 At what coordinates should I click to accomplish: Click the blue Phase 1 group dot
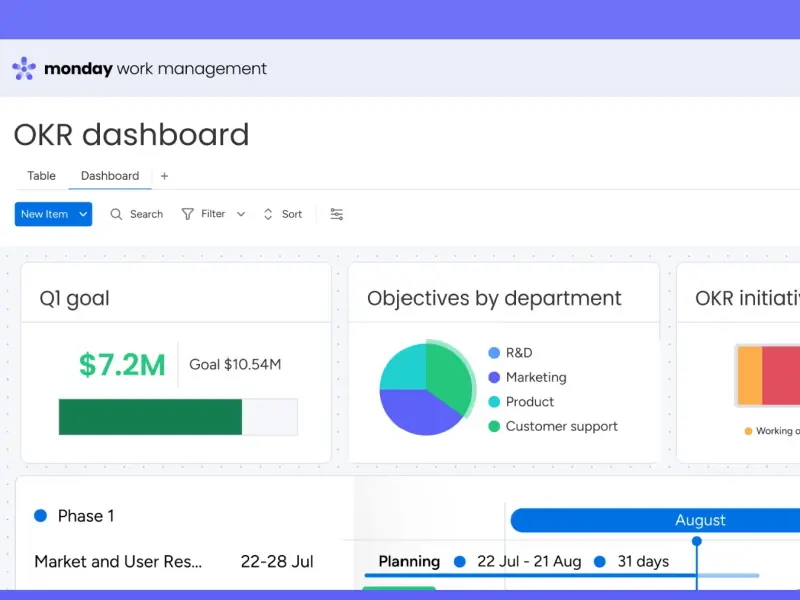pos(41,516)
